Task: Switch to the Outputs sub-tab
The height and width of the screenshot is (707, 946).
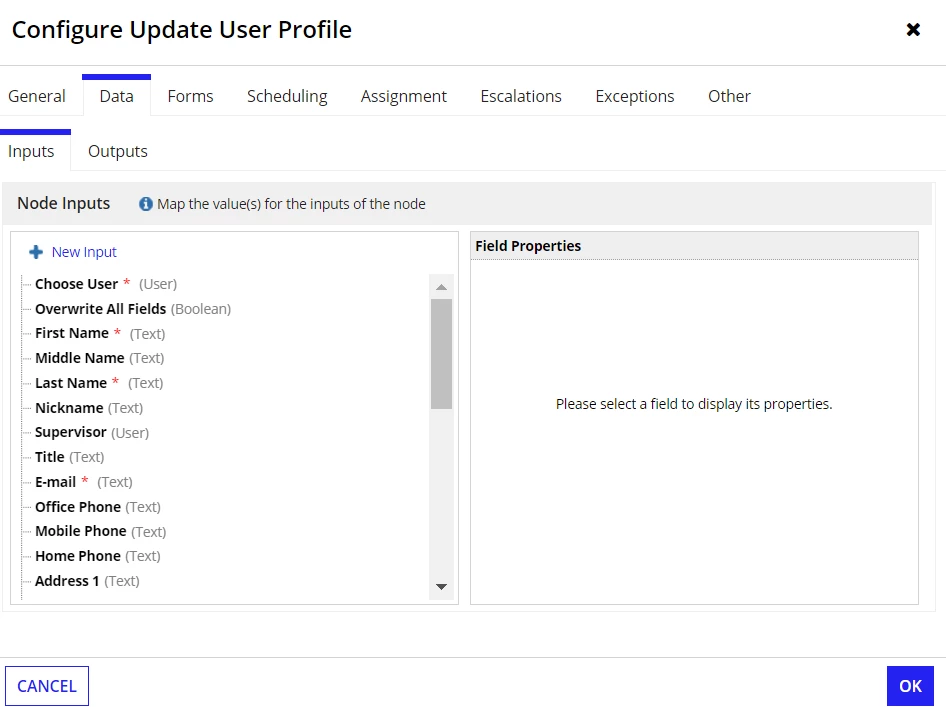Action: tap(118, 151)
